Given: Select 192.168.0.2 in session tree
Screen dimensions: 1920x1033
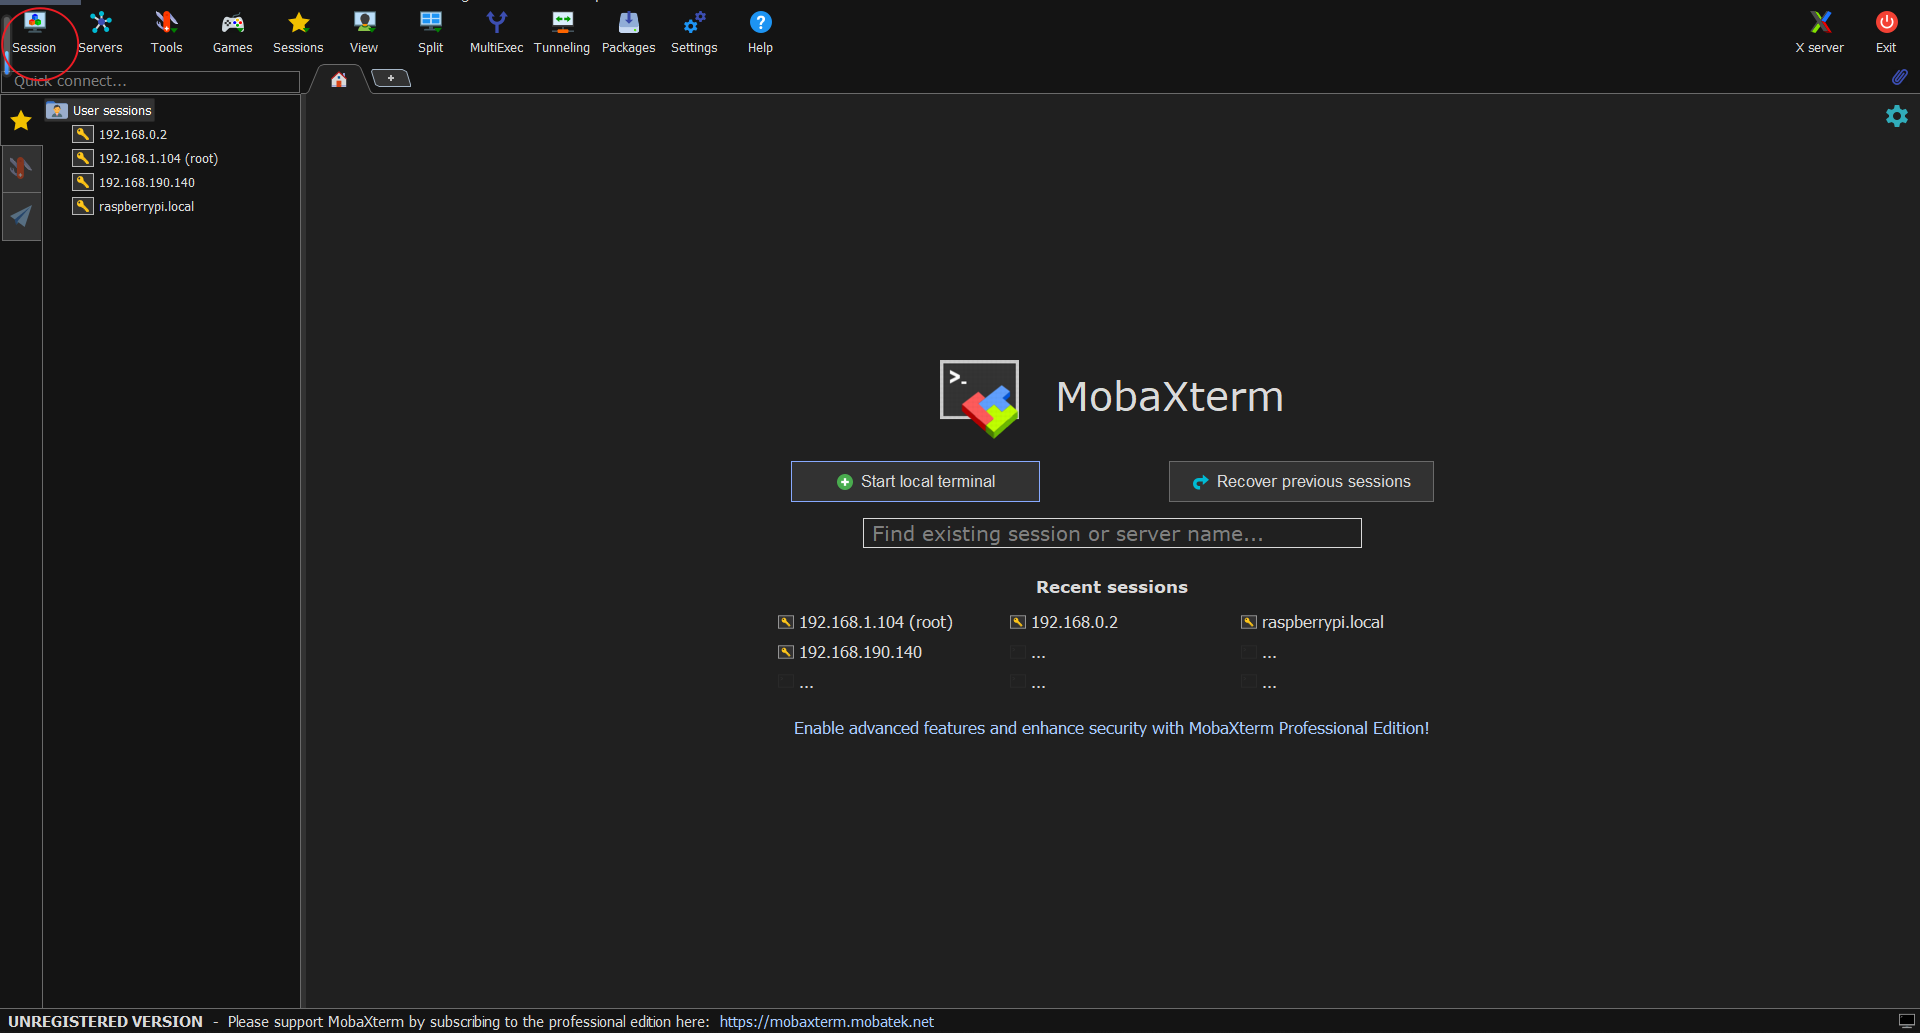Looking at the screenshot, I should [121, 134].
